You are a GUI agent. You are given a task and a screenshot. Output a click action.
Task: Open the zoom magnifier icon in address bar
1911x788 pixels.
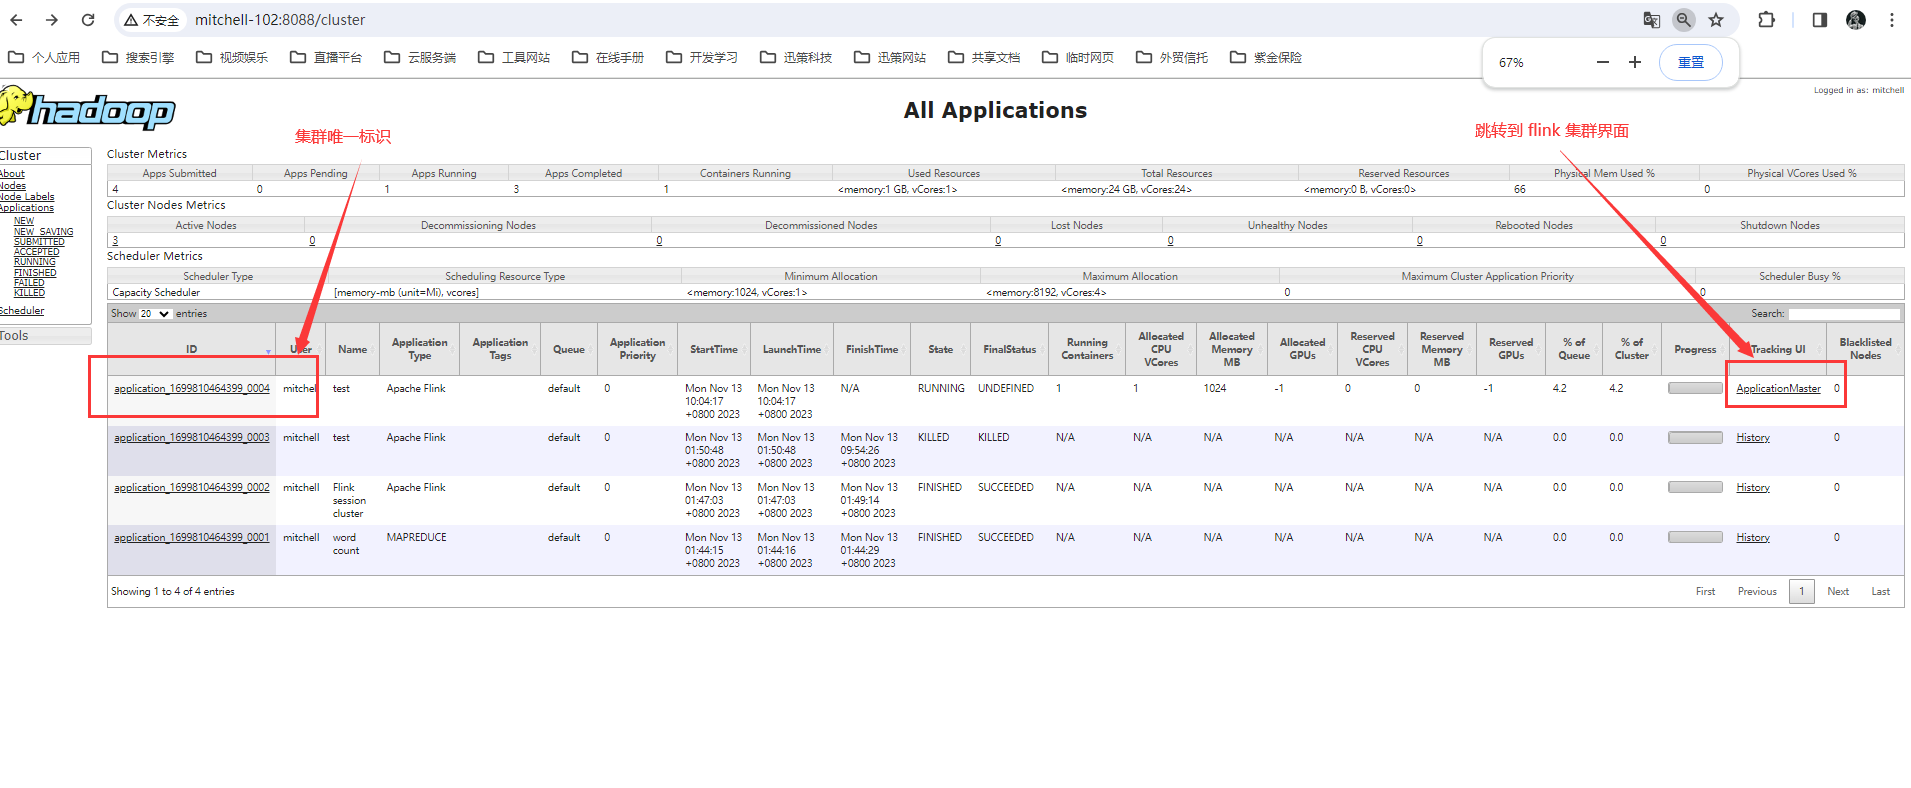click(1684, 20)
